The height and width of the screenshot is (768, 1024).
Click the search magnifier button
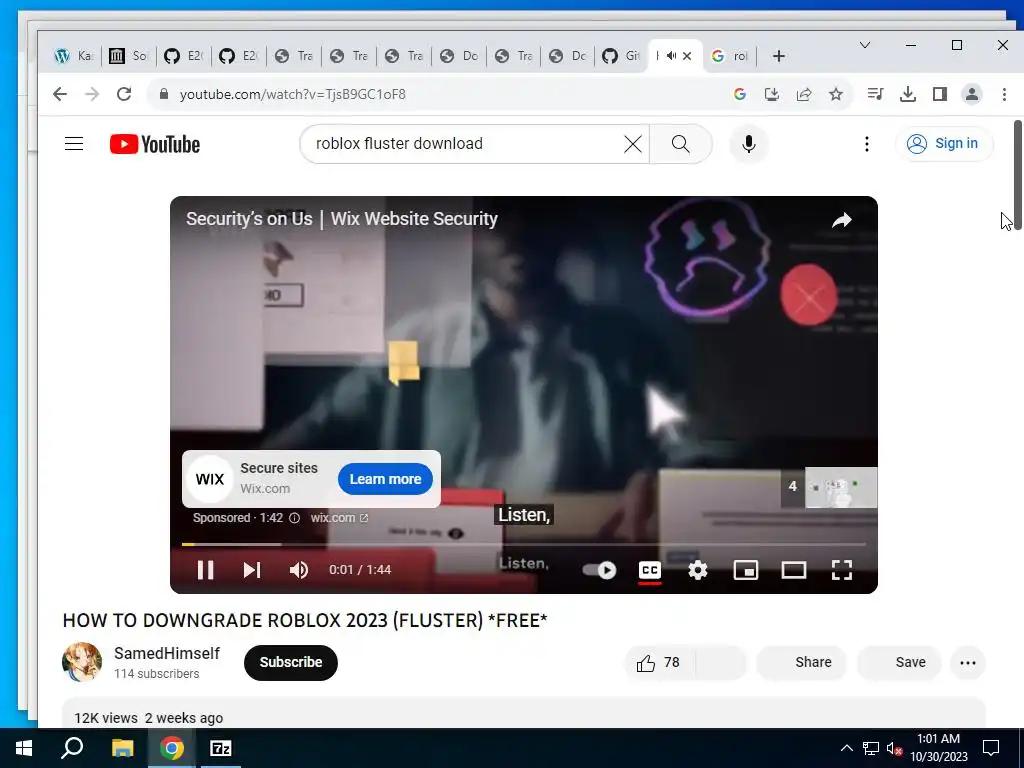680,144
